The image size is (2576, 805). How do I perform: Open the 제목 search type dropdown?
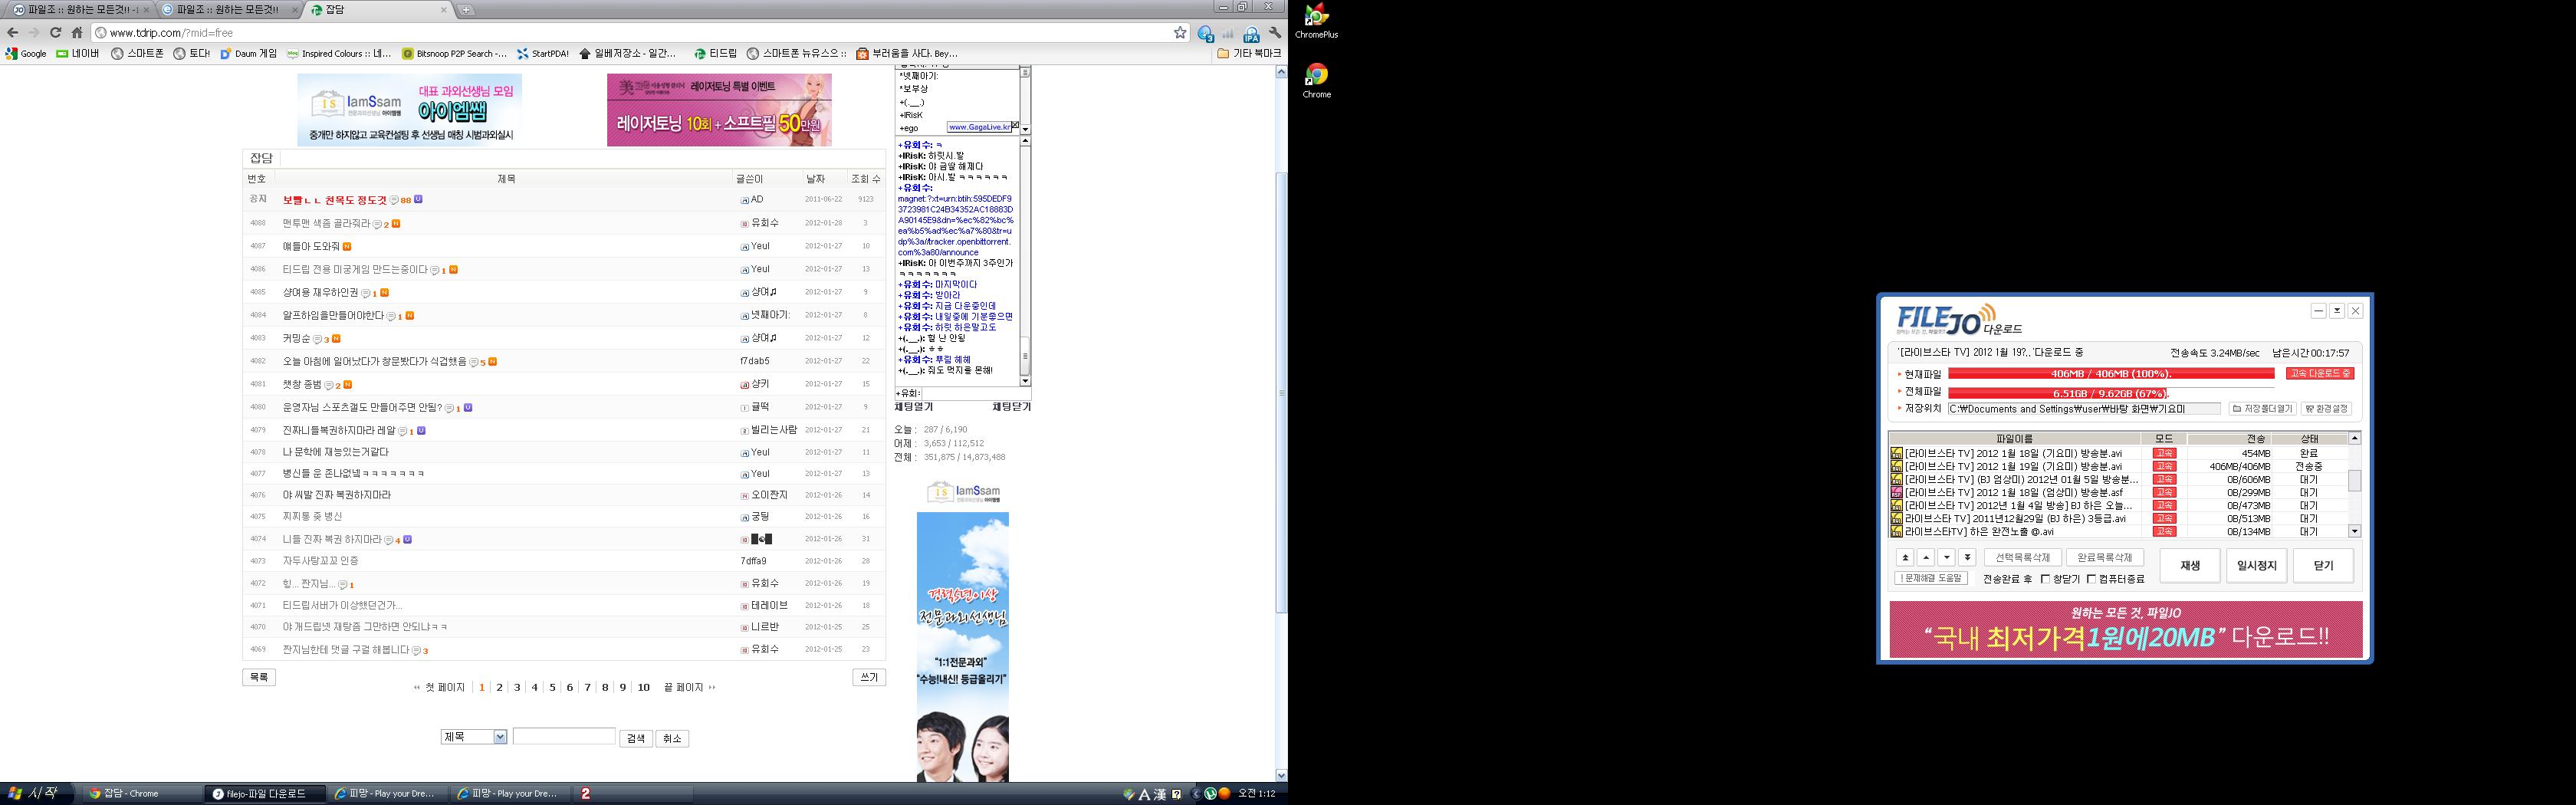pyautogui.click(x=474, y=737)
